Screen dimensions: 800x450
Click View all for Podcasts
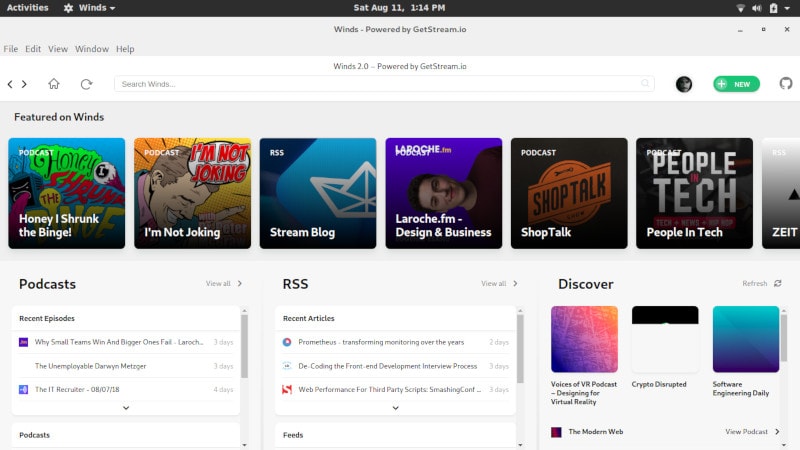pos(218,283)
